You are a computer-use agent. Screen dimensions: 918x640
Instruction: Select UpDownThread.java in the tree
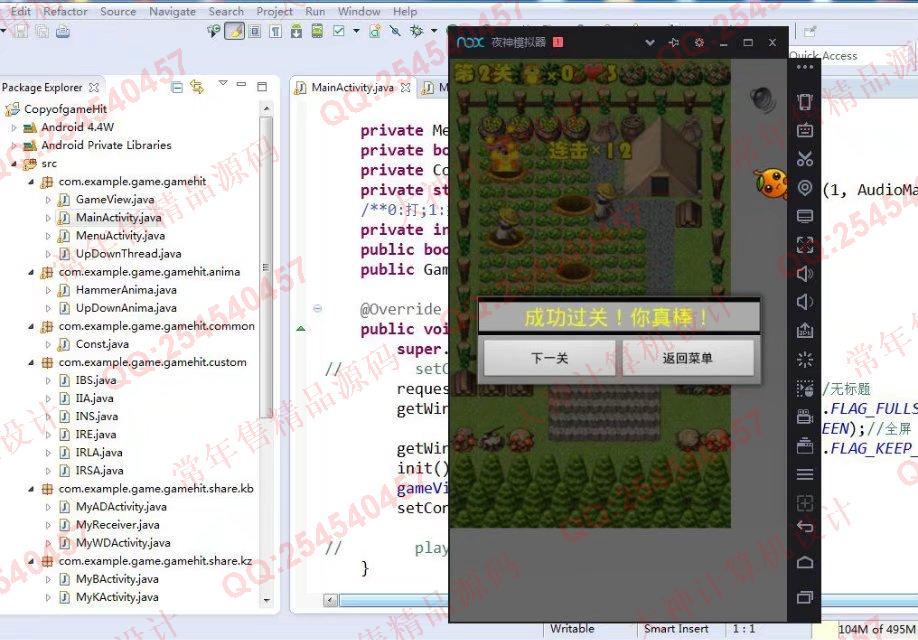(x=128, y=254)
